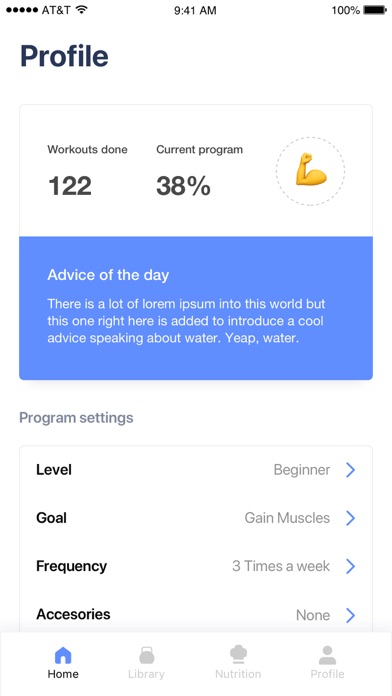
Task: Select the Profile person icon
Action: point(327,655)
